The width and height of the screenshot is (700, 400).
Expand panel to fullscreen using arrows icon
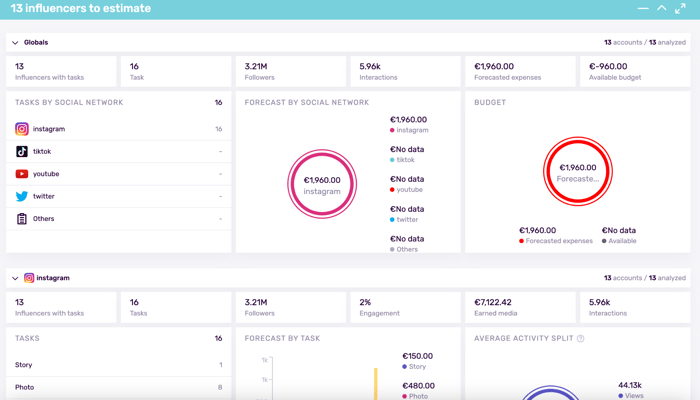tap(680, 8)
